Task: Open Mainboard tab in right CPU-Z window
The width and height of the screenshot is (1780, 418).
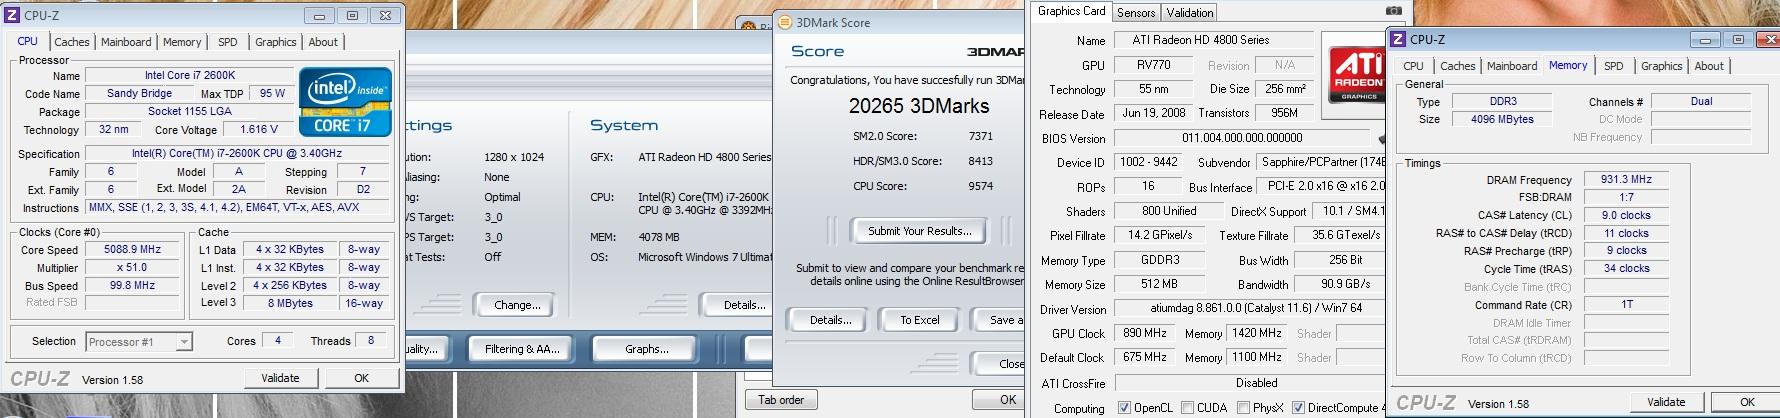Action: coord(1512,66)
